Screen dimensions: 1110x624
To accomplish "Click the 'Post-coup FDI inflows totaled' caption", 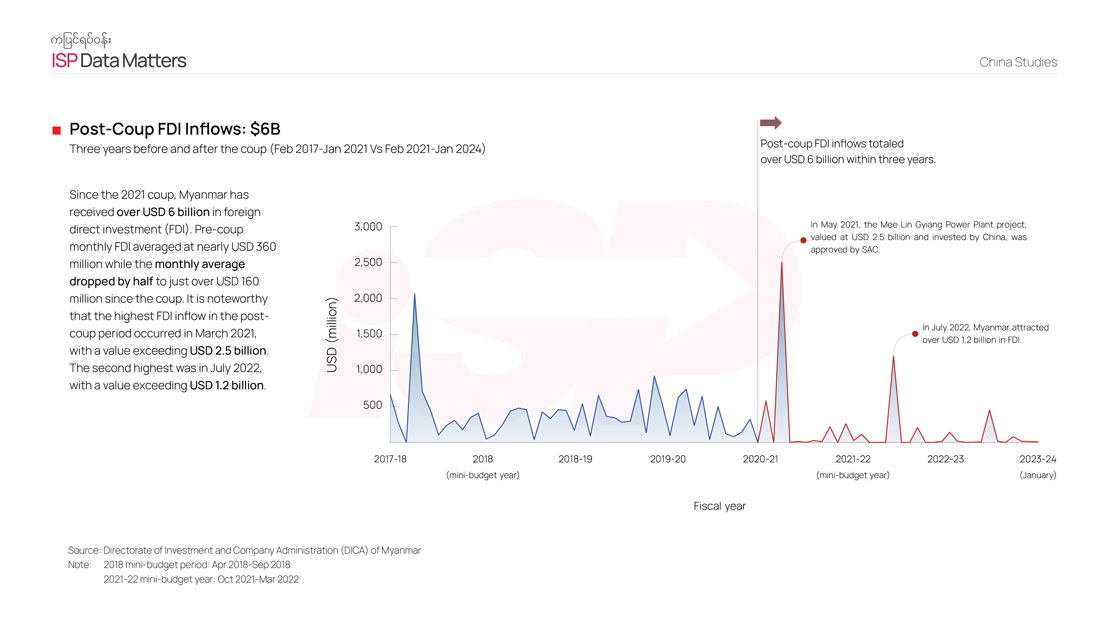I will 838,144.
